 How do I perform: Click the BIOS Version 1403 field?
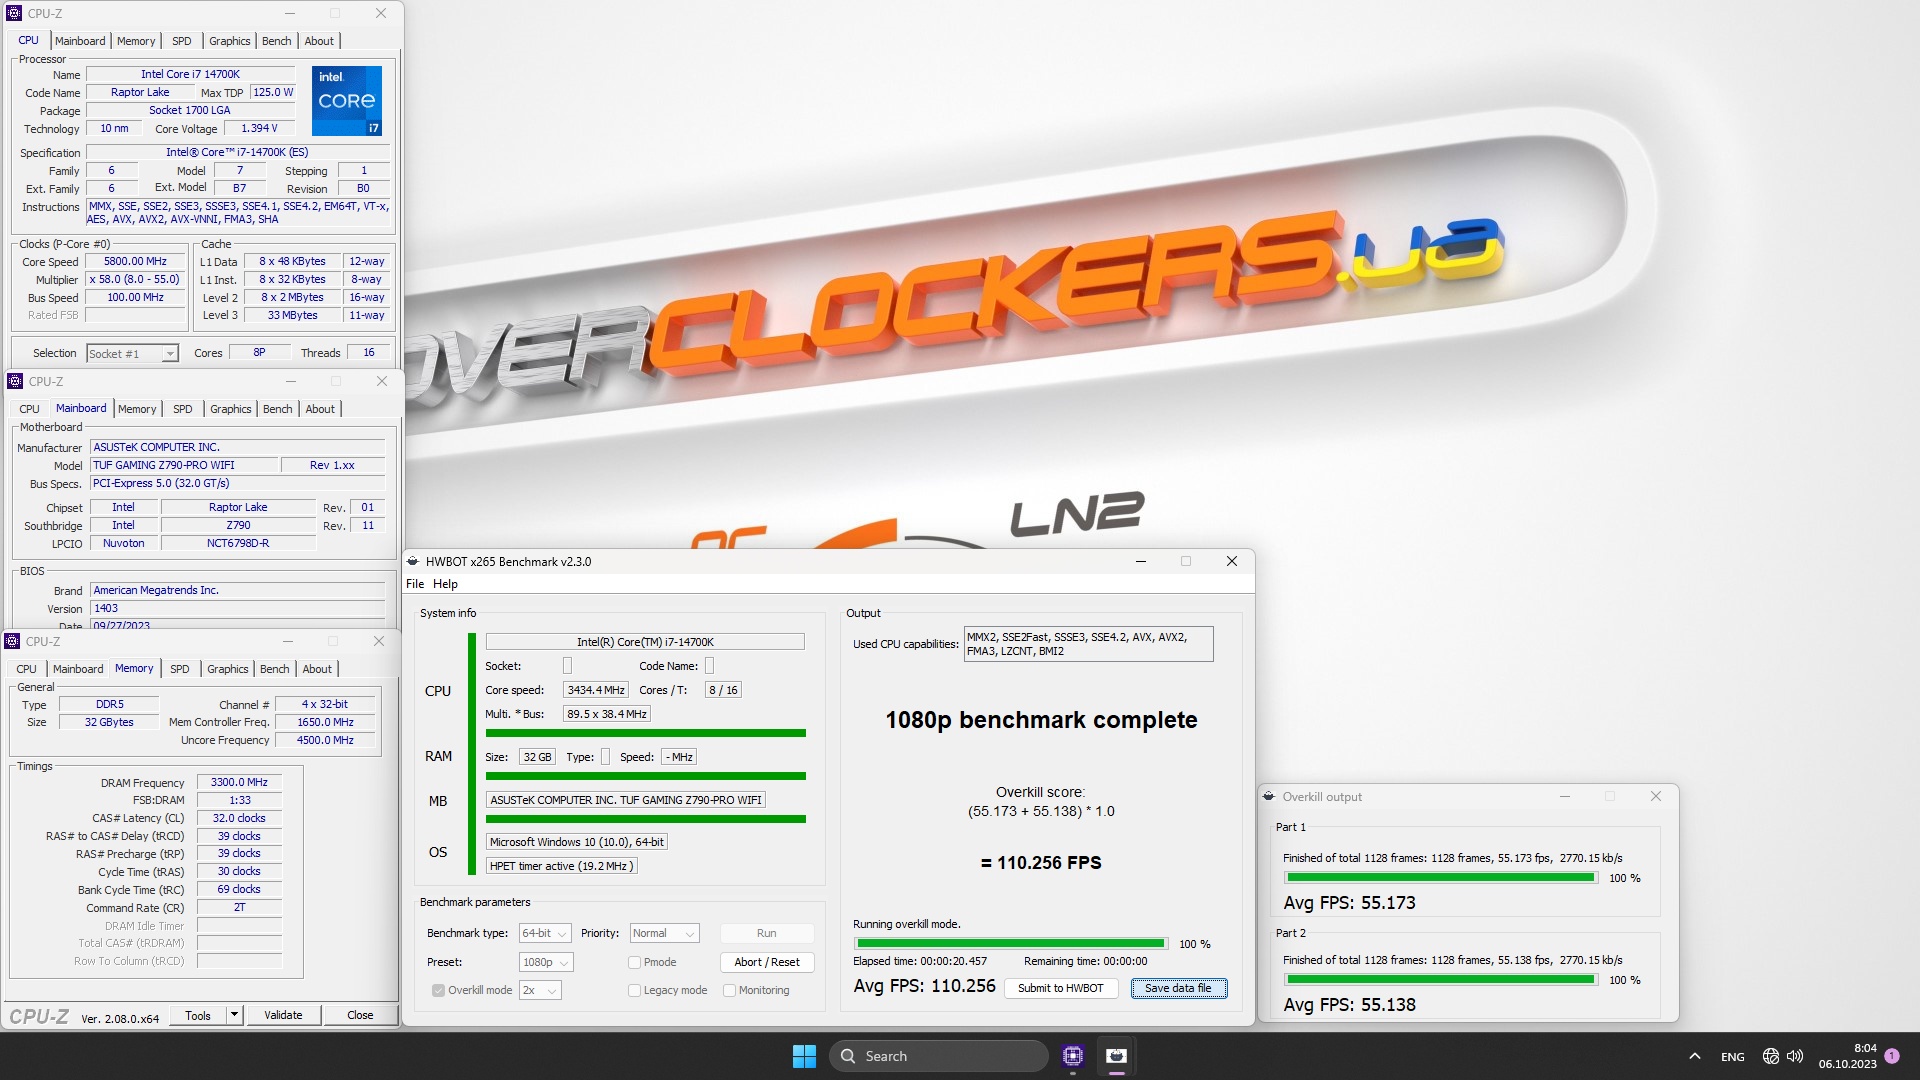(x=237, y=608)
